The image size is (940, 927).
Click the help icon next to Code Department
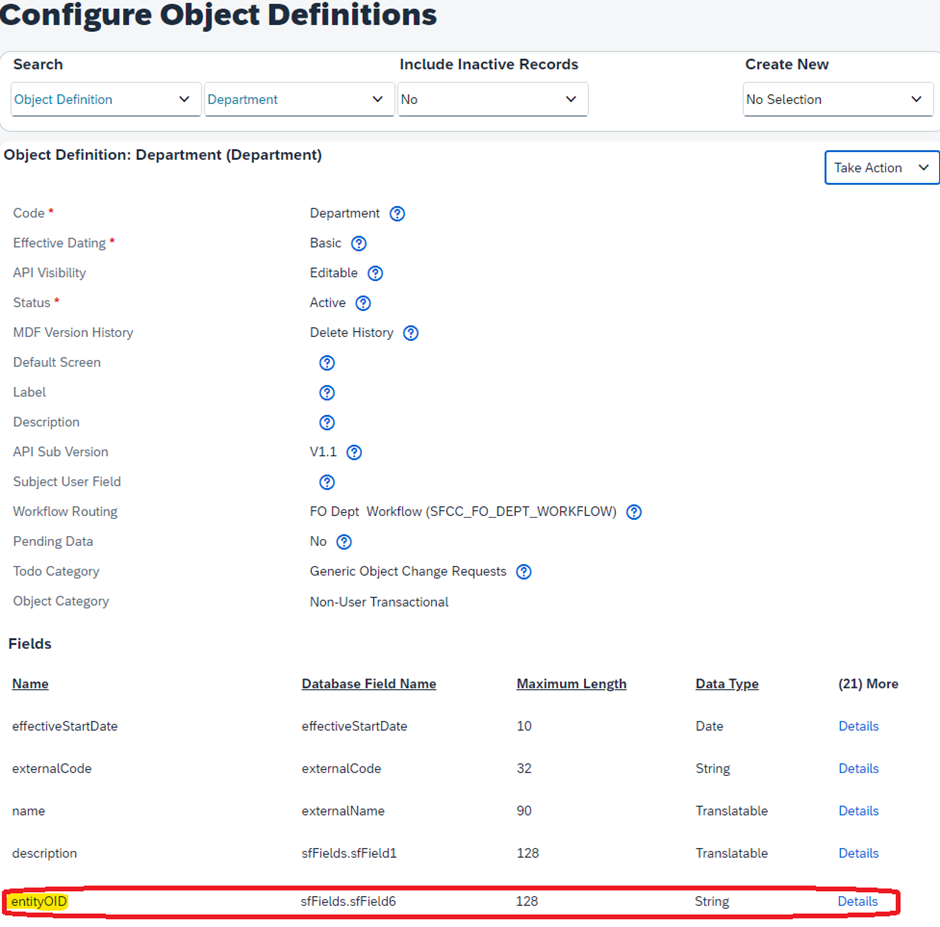[x=397, y=213]
